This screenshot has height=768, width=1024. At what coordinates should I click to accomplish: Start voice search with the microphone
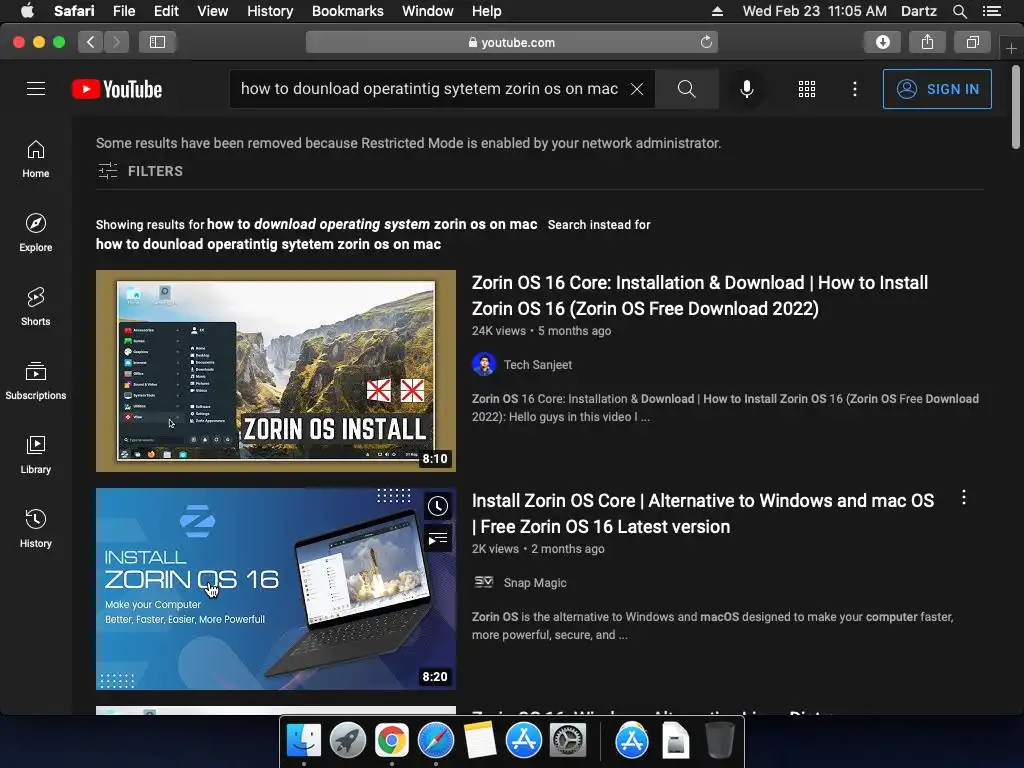click(746, 89)
